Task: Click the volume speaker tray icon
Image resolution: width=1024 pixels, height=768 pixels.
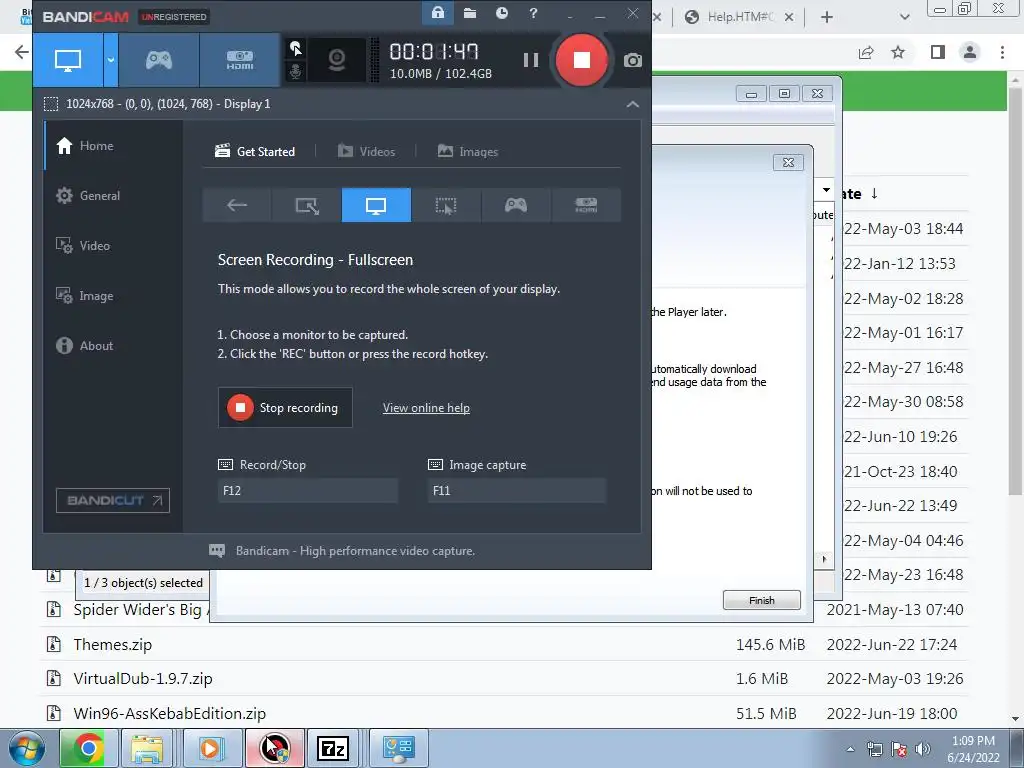Action: tap(923, 749)
